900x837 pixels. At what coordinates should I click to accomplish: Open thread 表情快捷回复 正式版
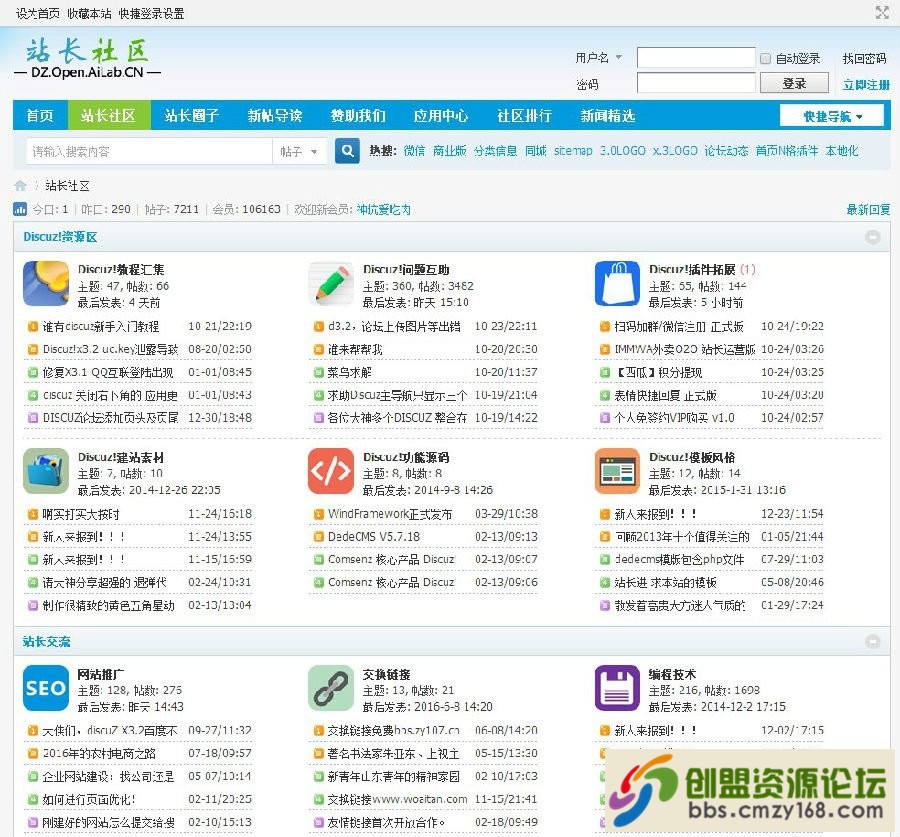click(x=665, y=395)
